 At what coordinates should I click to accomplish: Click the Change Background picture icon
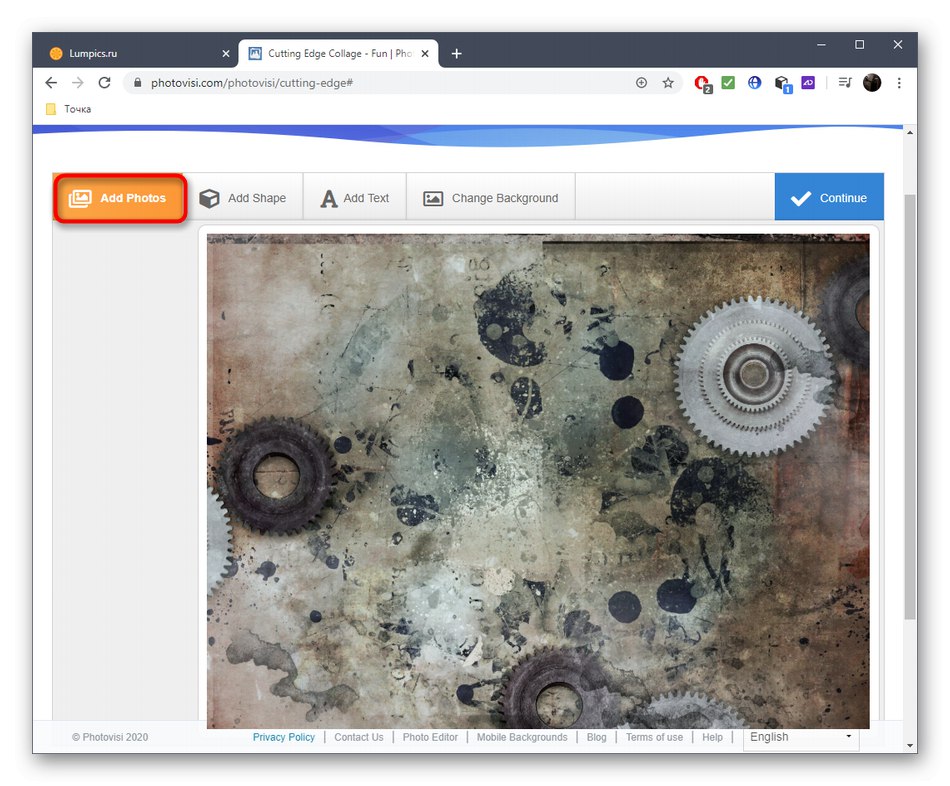[433, 198]
